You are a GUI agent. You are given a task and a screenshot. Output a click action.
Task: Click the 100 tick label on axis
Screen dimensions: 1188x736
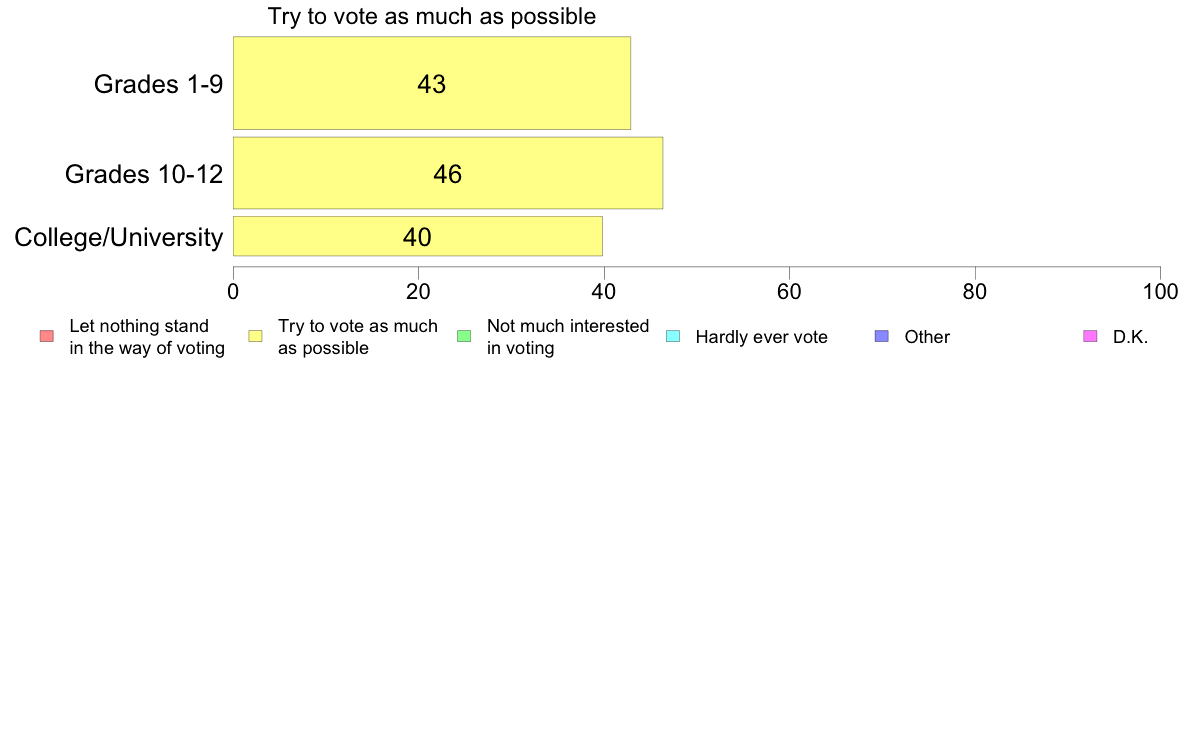pos(1160,292)
